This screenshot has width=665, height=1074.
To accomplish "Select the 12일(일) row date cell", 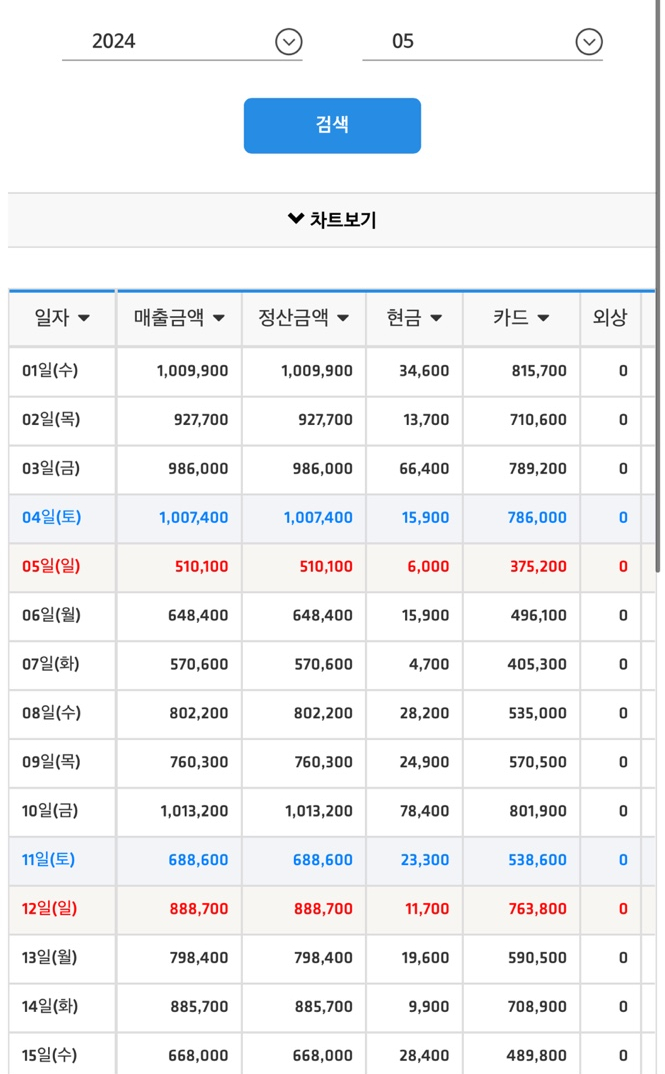I will (x=50, y=909).
